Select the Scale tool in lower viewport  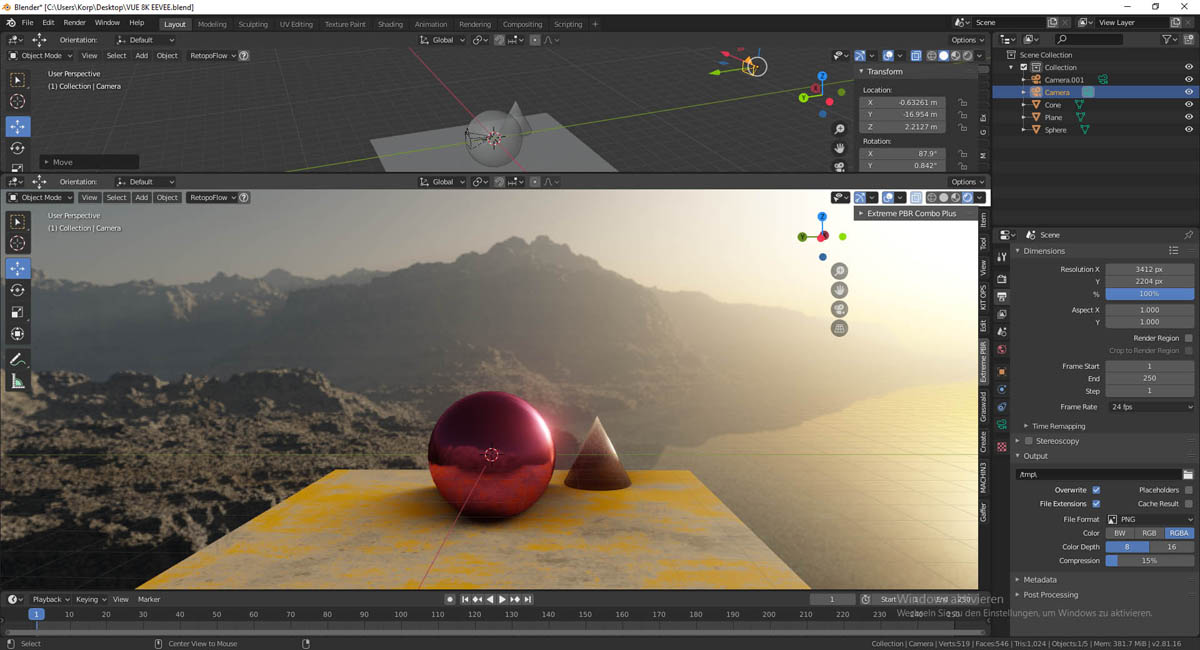click(x=18, y=312)
